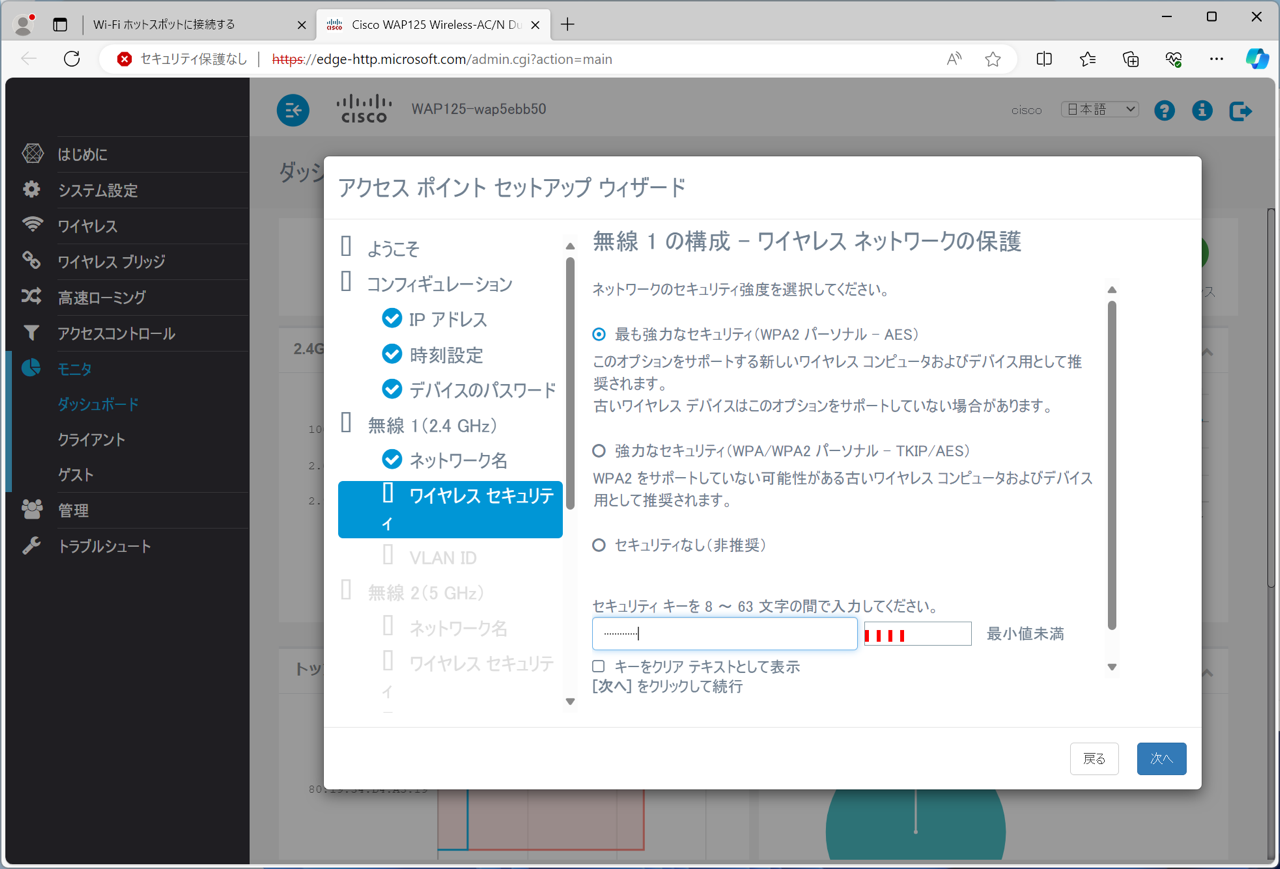
Task: Click scroll down arrow of wizard steps list
Action: click(570, 702)
